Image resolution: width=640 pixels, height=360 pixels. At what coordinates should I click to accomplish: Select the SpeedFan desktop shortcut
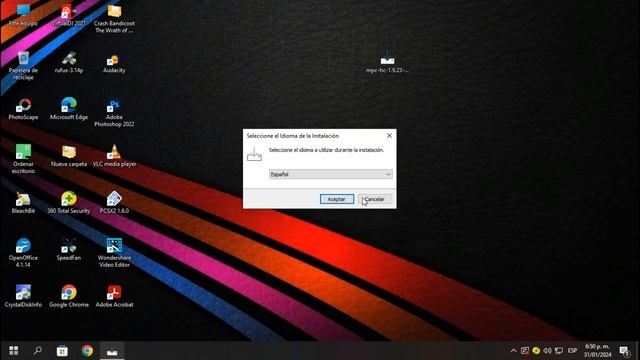(x=69, y=250)
